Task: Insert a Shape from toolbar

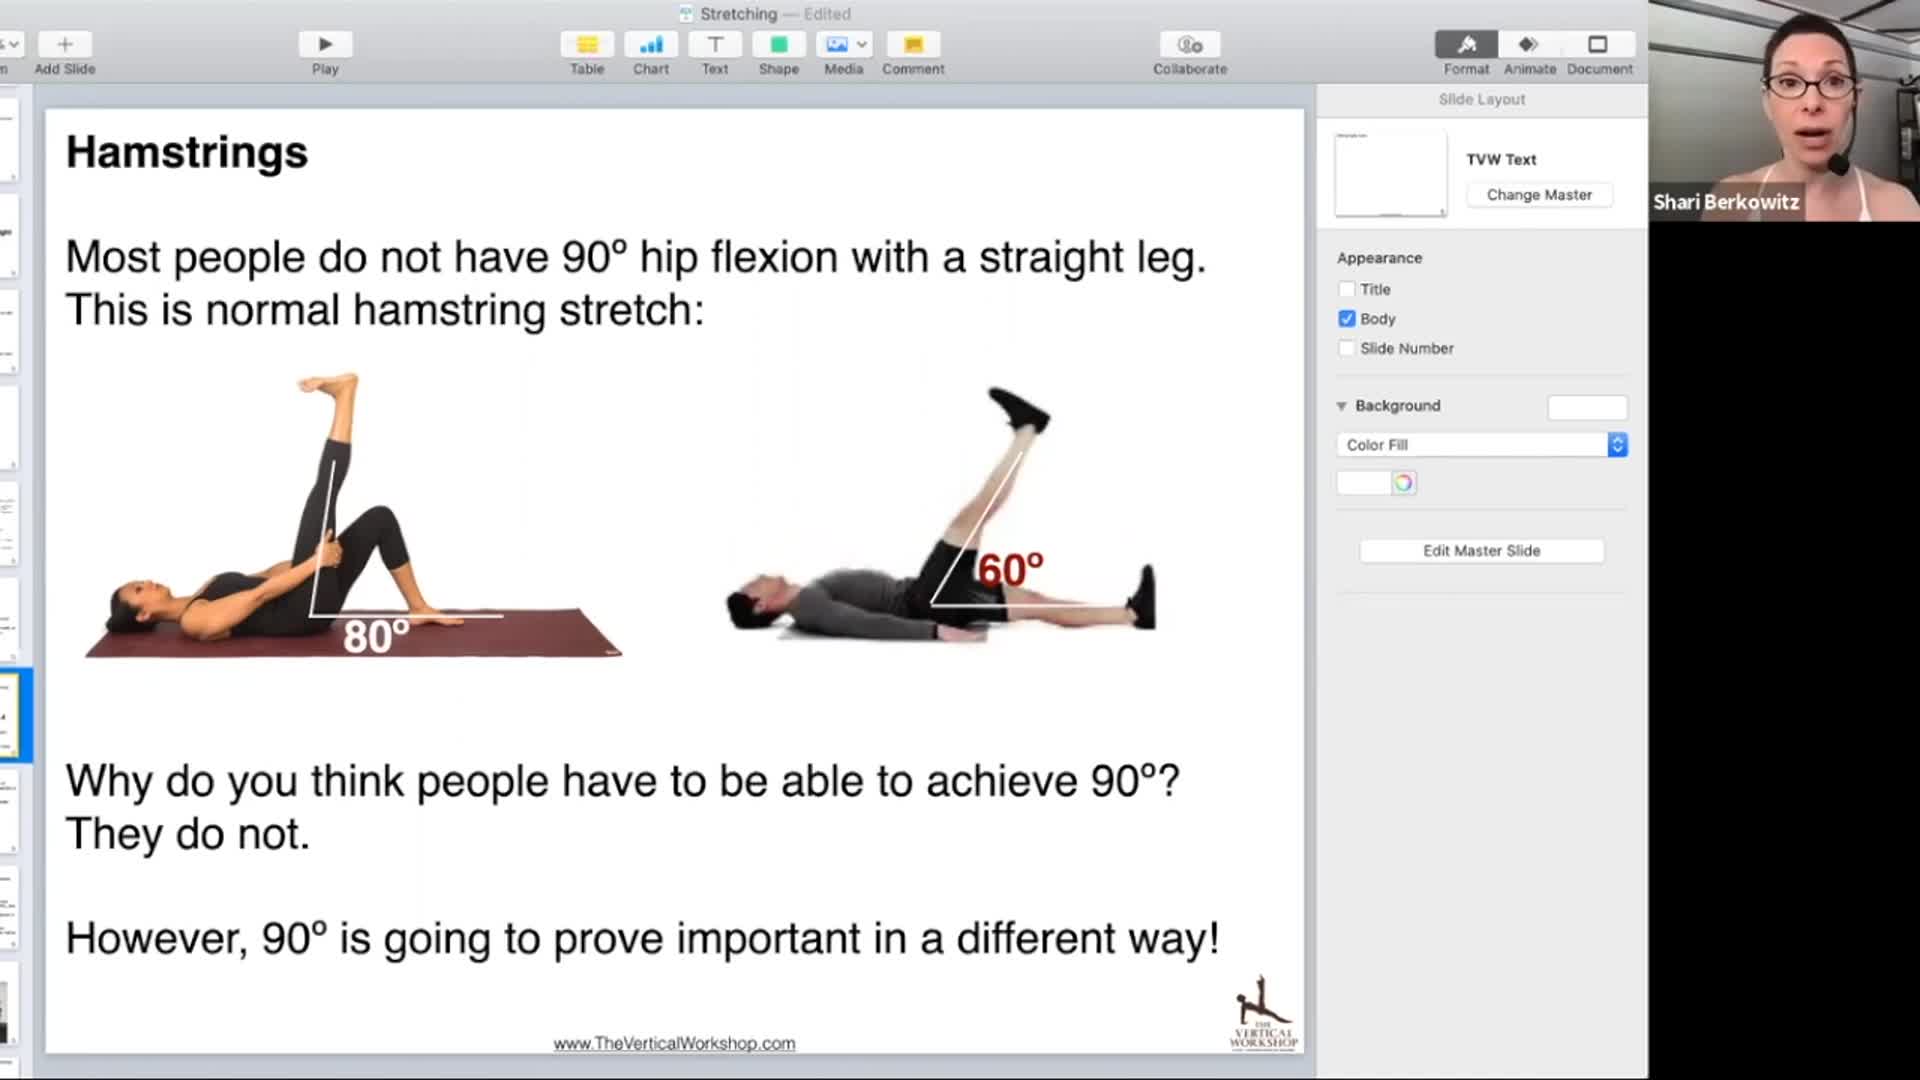Action: pyautogui.click(x=779, y=45)
